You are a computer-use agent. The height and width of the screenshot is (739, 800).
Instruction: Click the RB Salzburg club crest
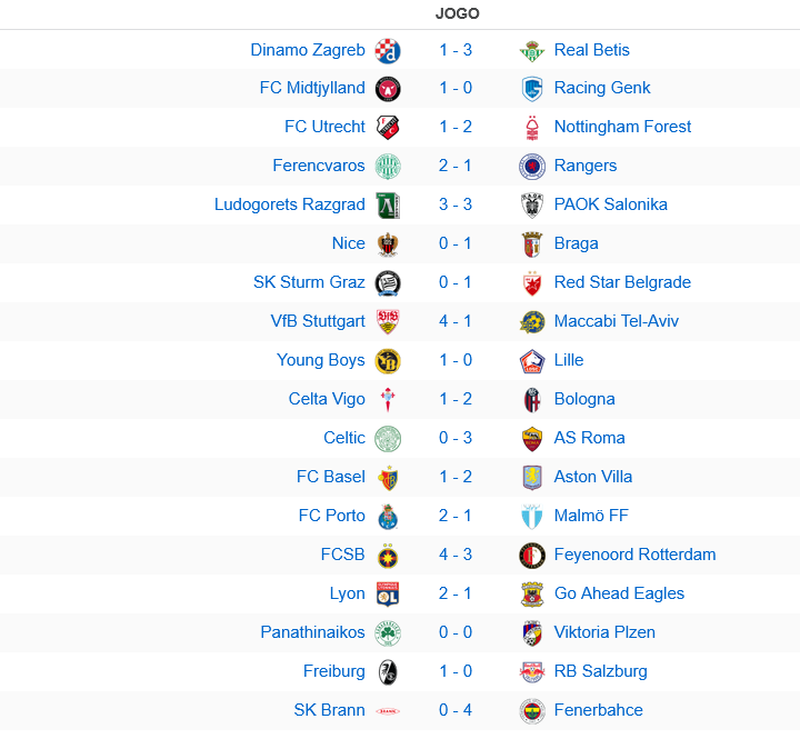coord(532,671)
